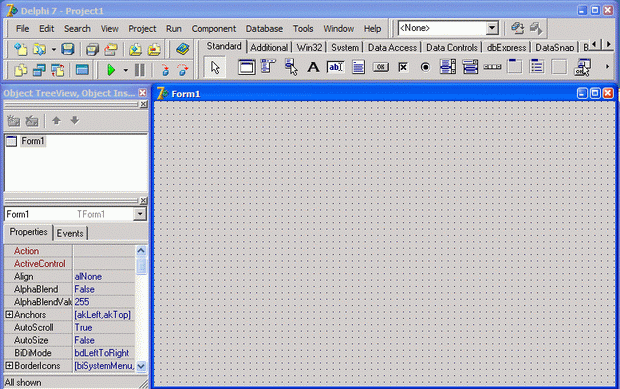Open Help contents book icon
620x389 pixels.
[x=182, y=49]
